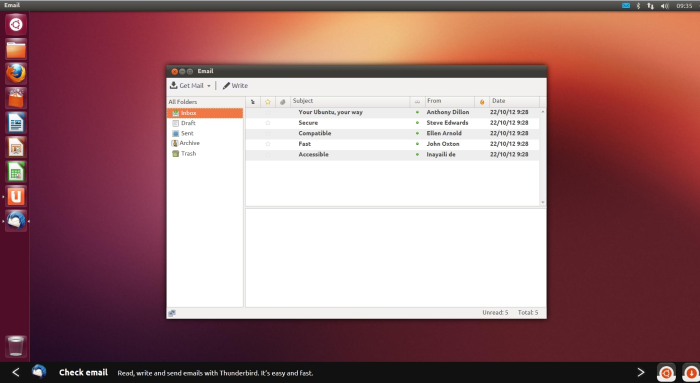Star the 'Accessible' message
Screen dimensions: 700x383
click(x=268, y=154)
